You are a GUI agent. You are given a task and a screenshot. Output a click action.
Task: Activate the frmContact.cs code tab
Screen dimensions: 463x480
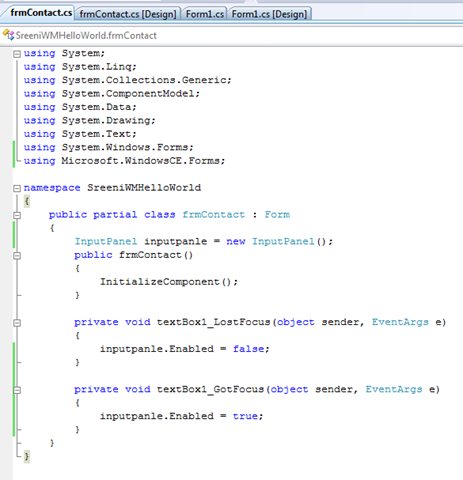[40, 13]
